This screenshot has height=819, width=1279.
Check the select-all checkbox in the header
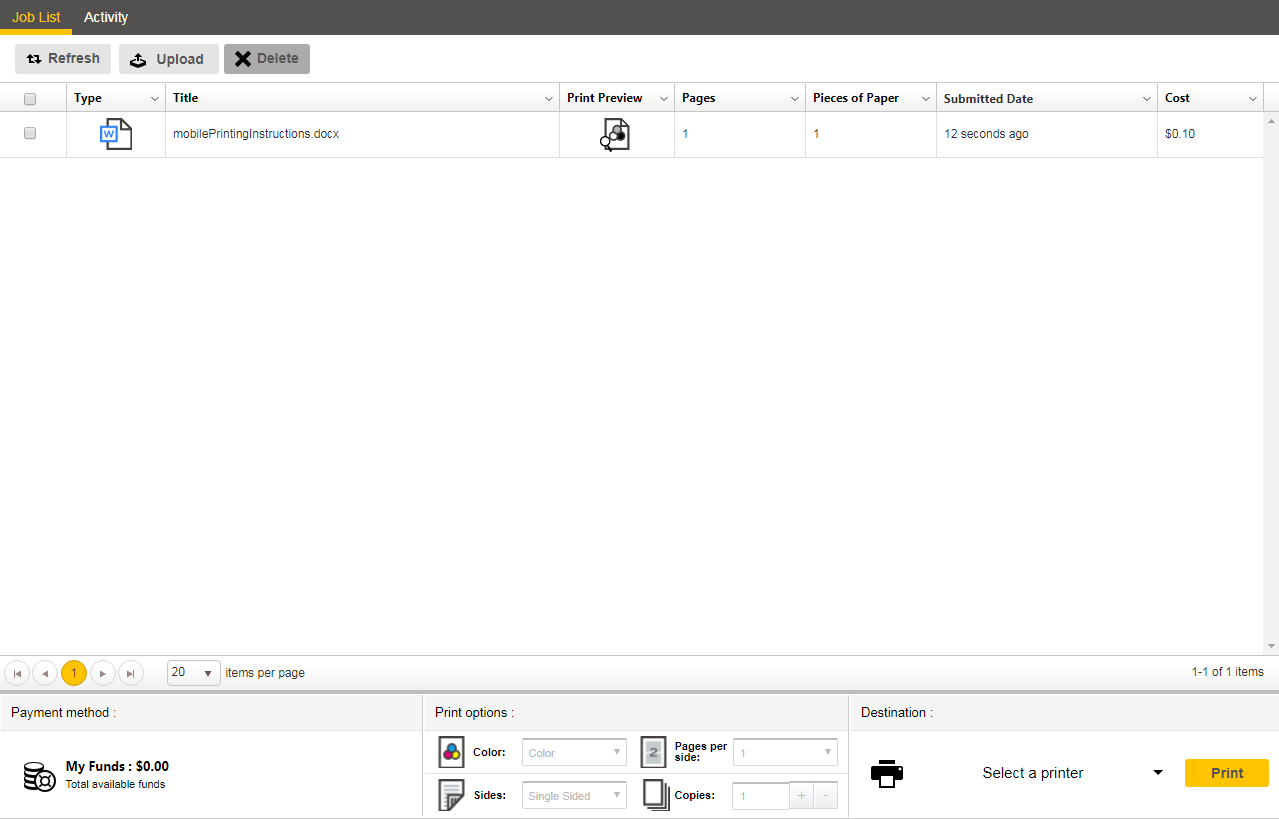pos(30,98)
